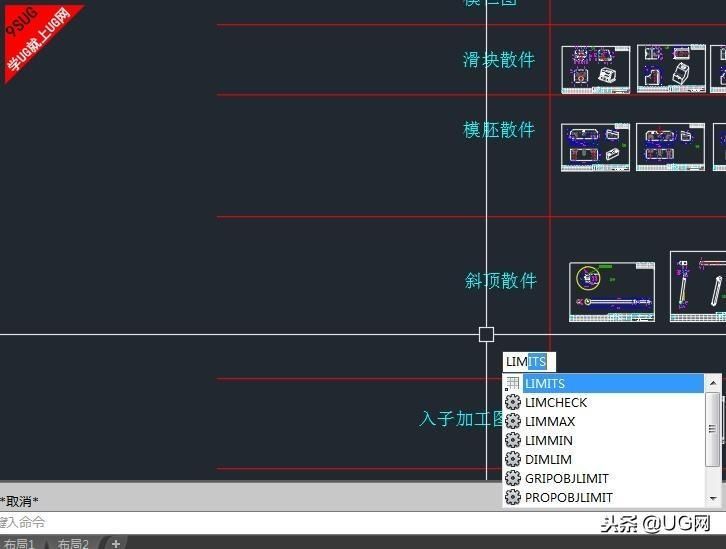Click first 滑块散件 drawing thumbnail
Viewport: 726px width, 549px height.
coord(596,69)
